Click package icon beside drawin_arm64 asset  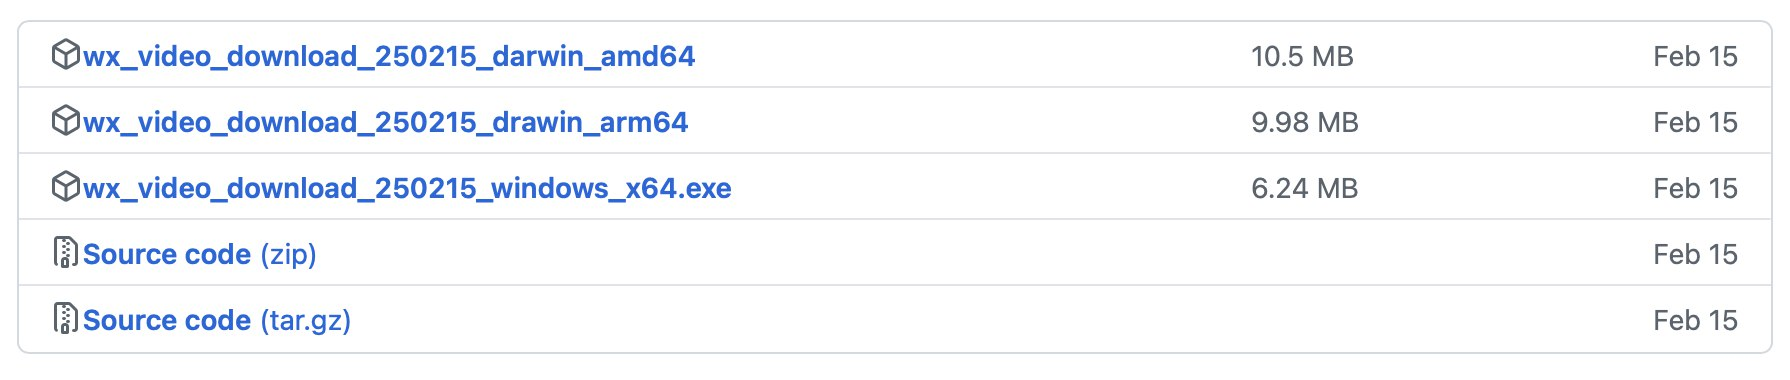click(65, 120)
